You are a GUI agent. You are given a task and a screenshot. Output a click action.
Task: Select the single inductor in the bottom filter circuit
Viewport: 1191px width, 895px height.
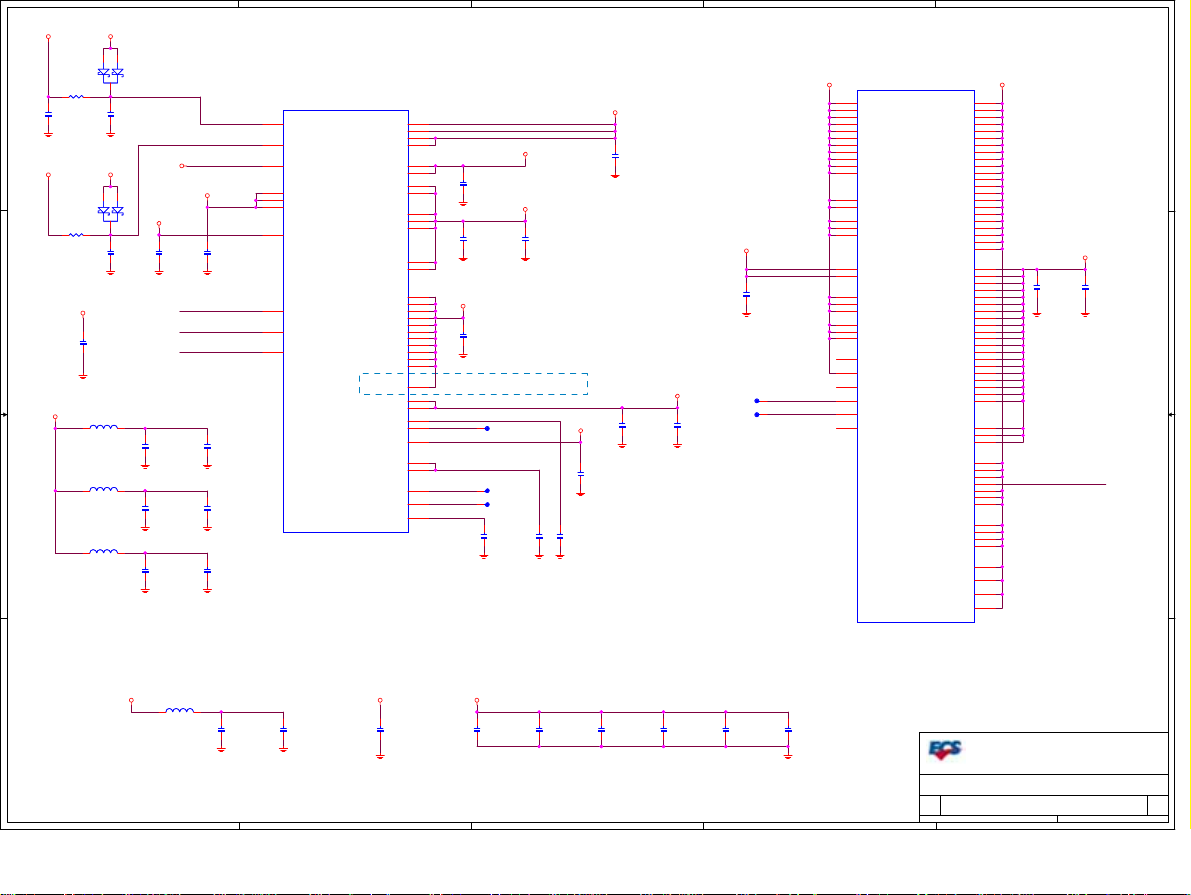pyautogui.click(x=180, y=710)
